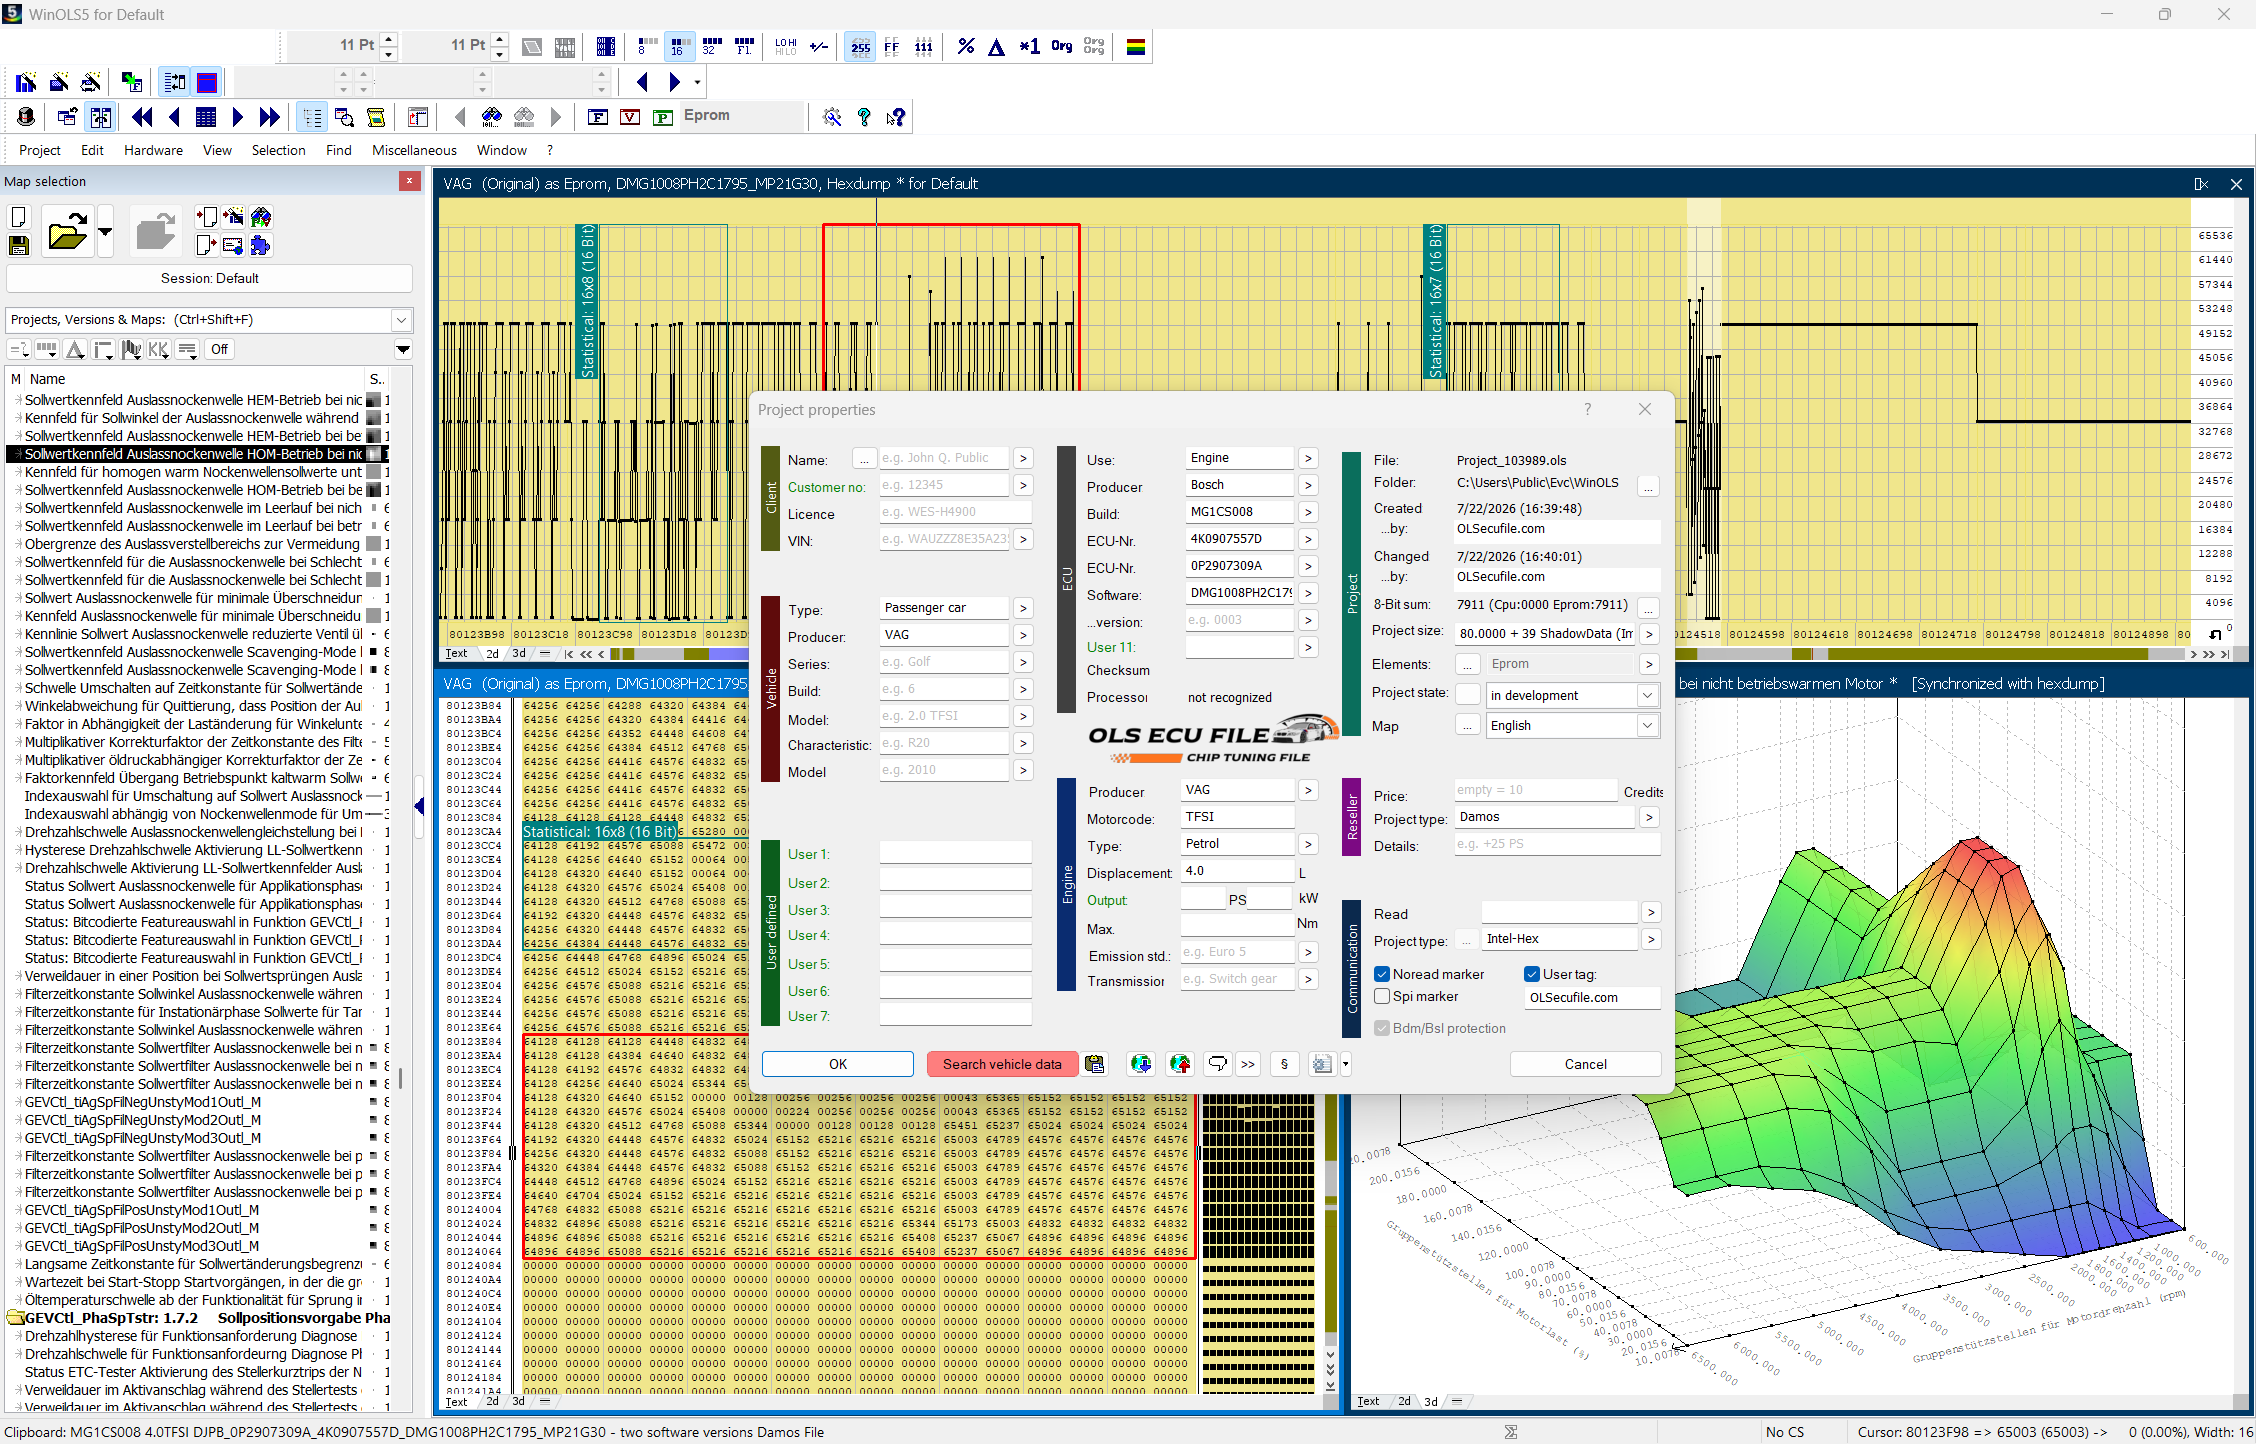Click the Engine Displacement input field
This screenshot has height=1444, width=2256.
1238,871
